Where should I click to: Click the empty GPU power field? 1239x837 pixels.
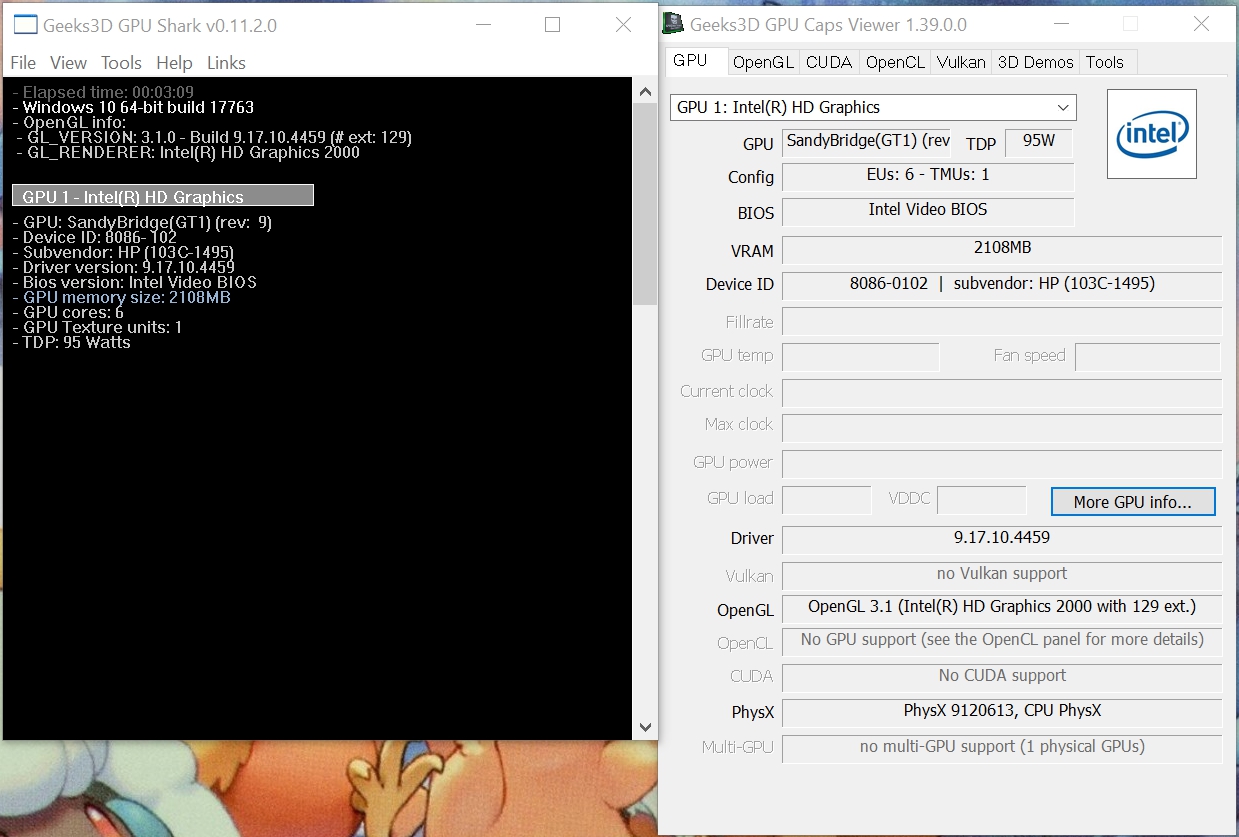[1002, 464]
